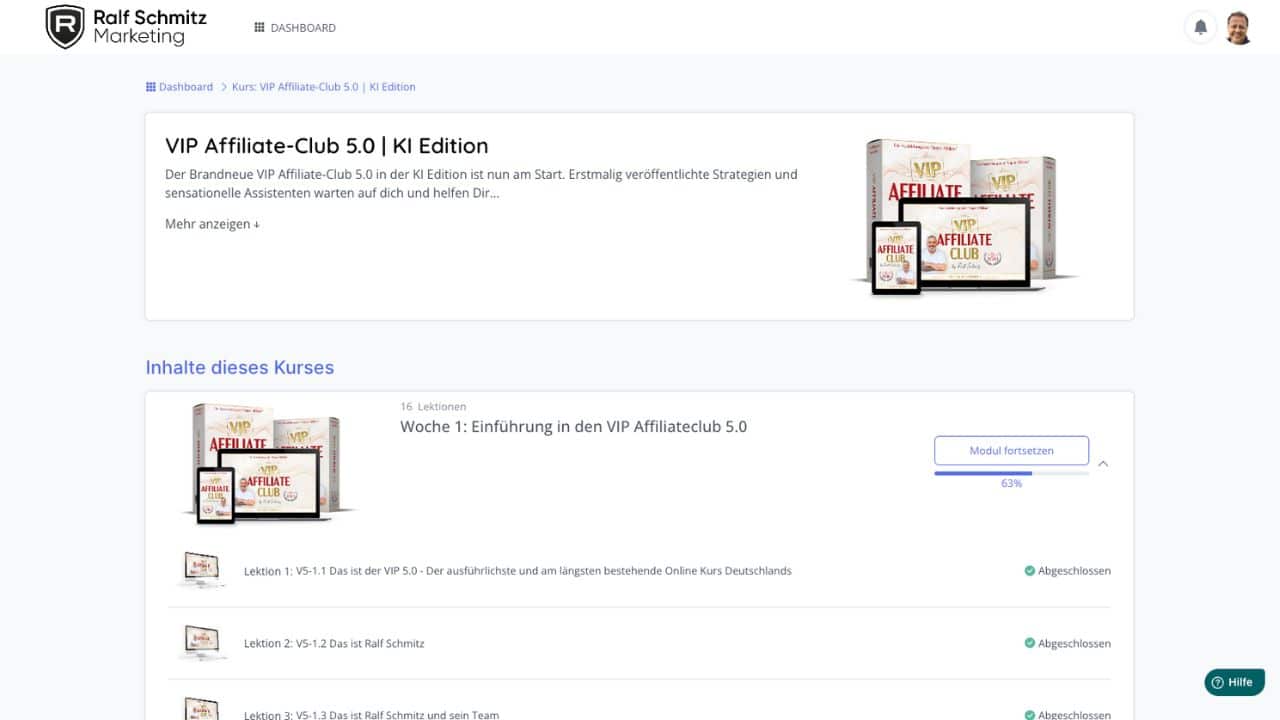Open Woche 1: Einführung in den VIP Affiliateclub 5.0
1280x720 pixels.
573,427
